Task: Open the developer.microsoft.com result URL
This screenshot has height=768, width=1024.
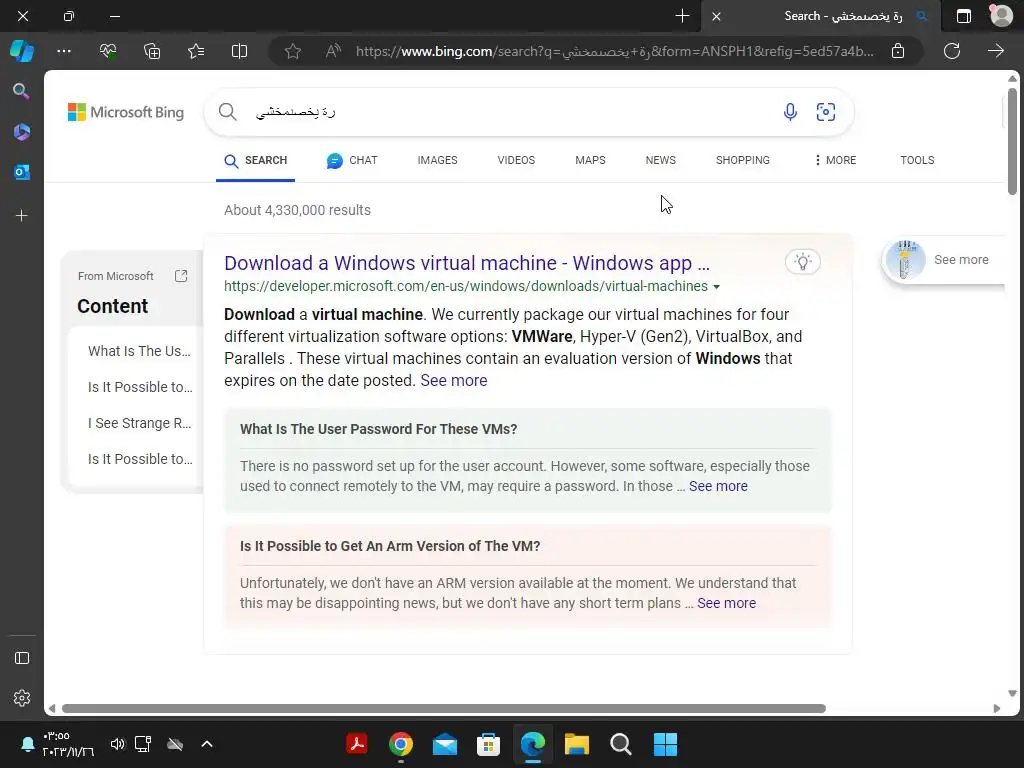Action: [466, 287]
